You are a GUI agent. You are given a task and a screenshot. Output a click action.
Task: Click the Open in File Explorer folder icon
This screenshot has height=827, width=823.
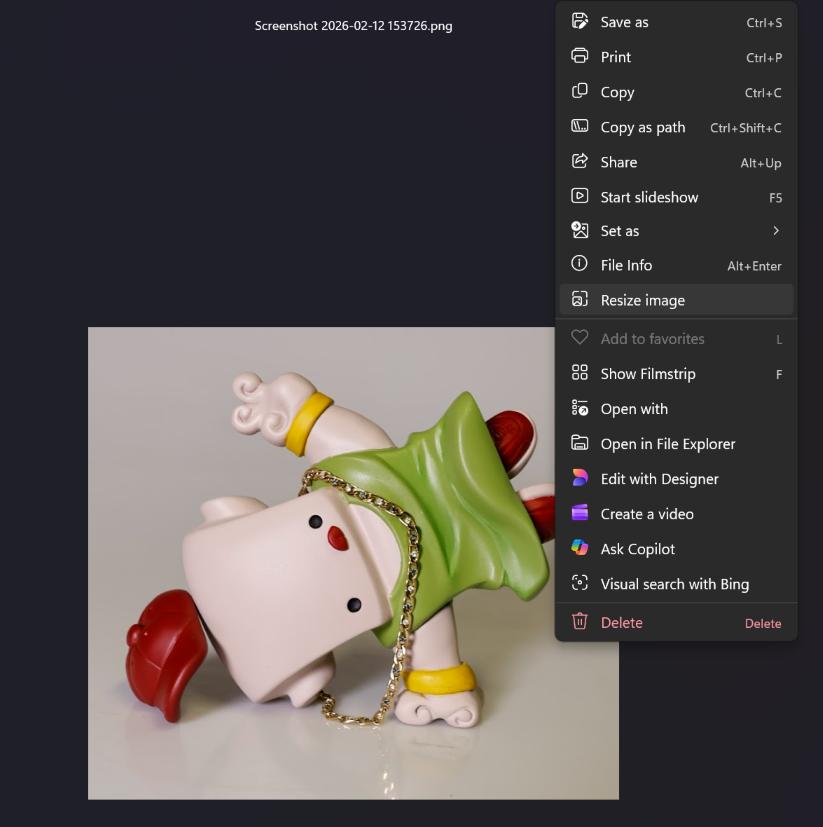[x=579, y=443]
